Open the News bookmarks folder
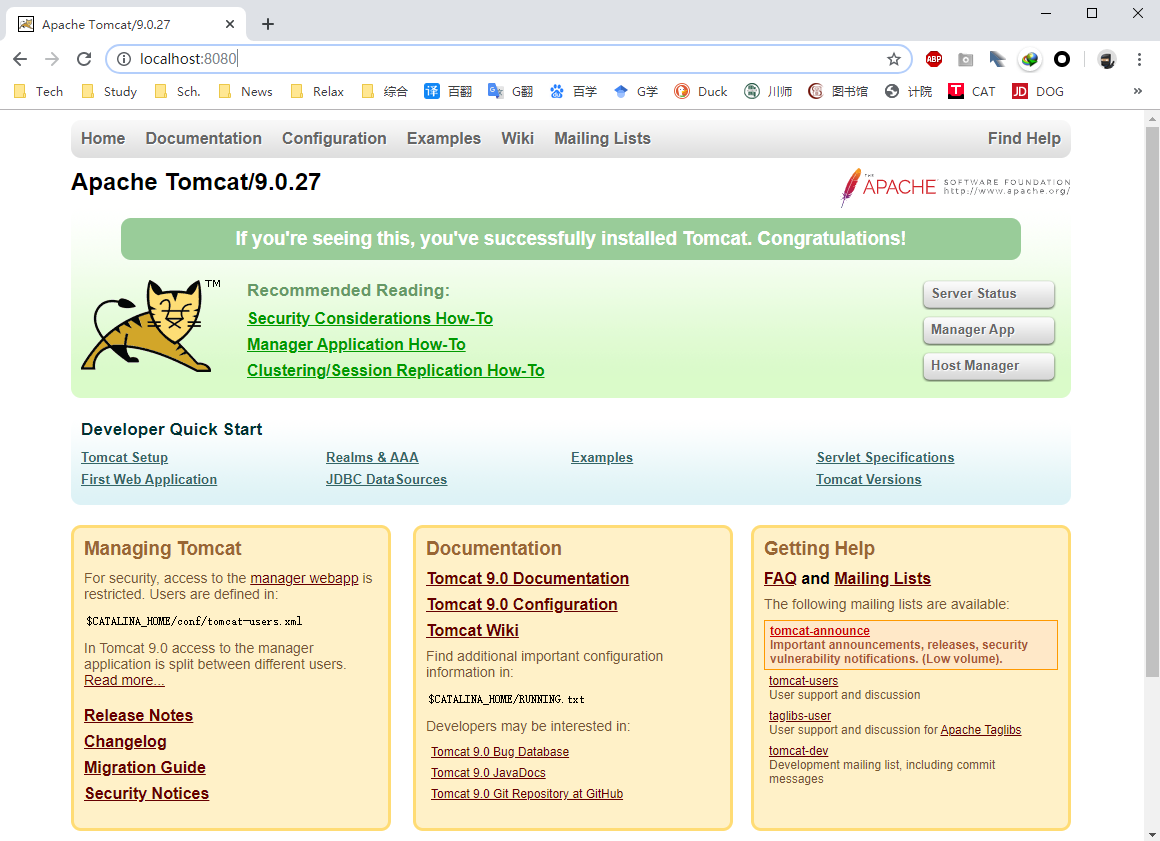 (x=246, y=92)
